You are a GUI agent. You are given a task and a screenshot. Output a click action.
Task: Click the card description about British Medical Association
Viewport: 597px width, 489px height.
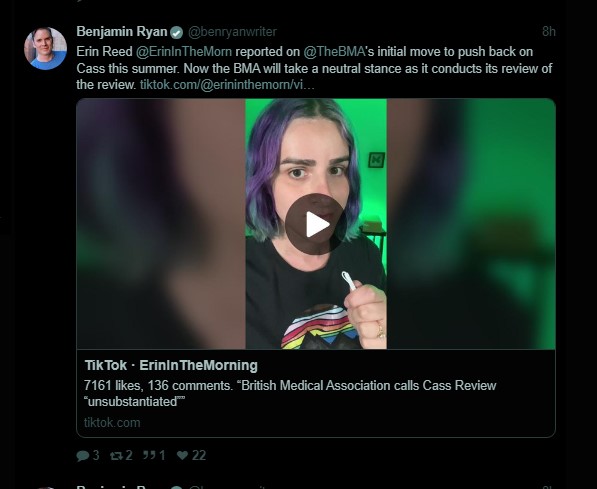pyautogui.click(x=290, y=393)
